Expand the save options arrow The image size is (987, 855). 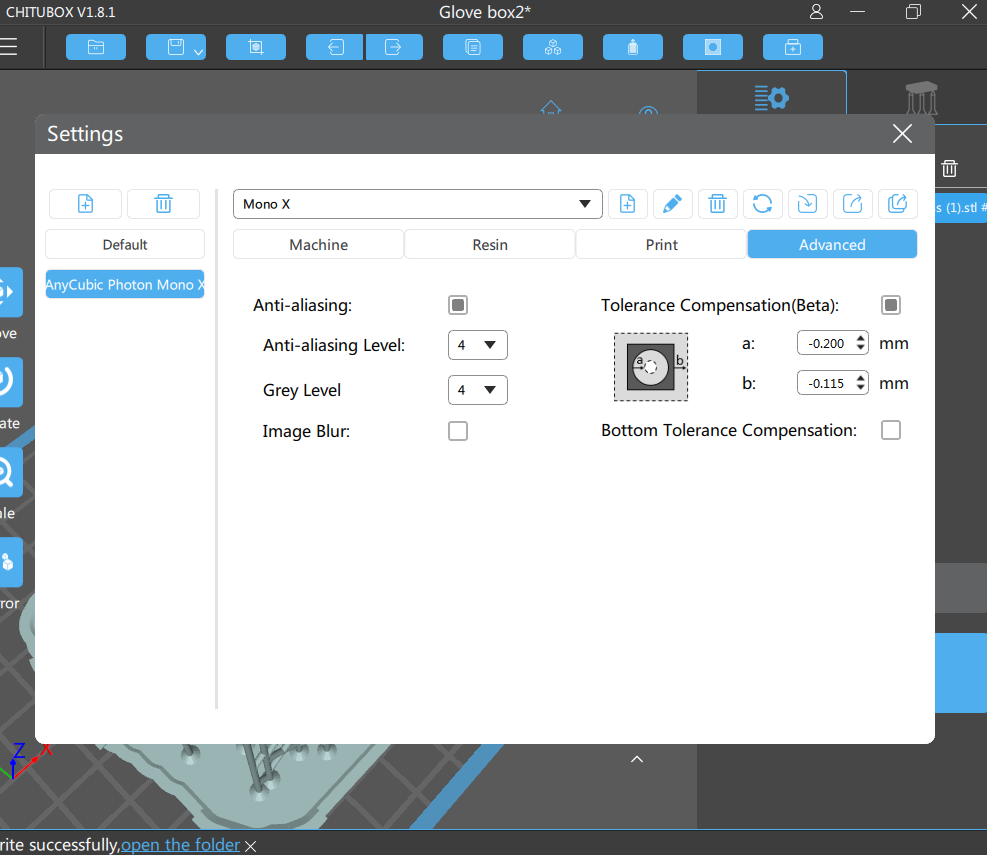tap(198, 52)
